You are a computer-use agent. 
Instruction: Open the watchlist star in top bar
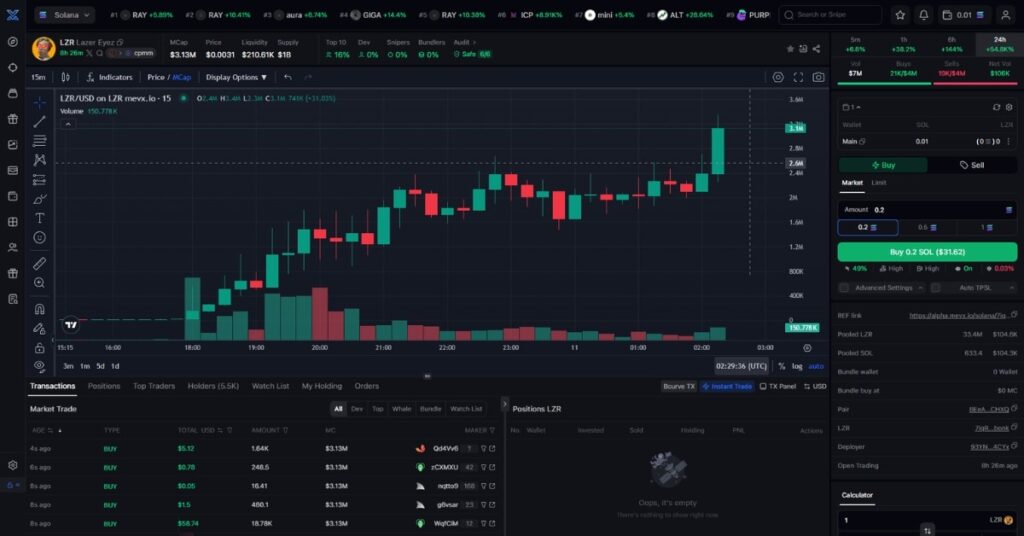(x=900, y=14)
